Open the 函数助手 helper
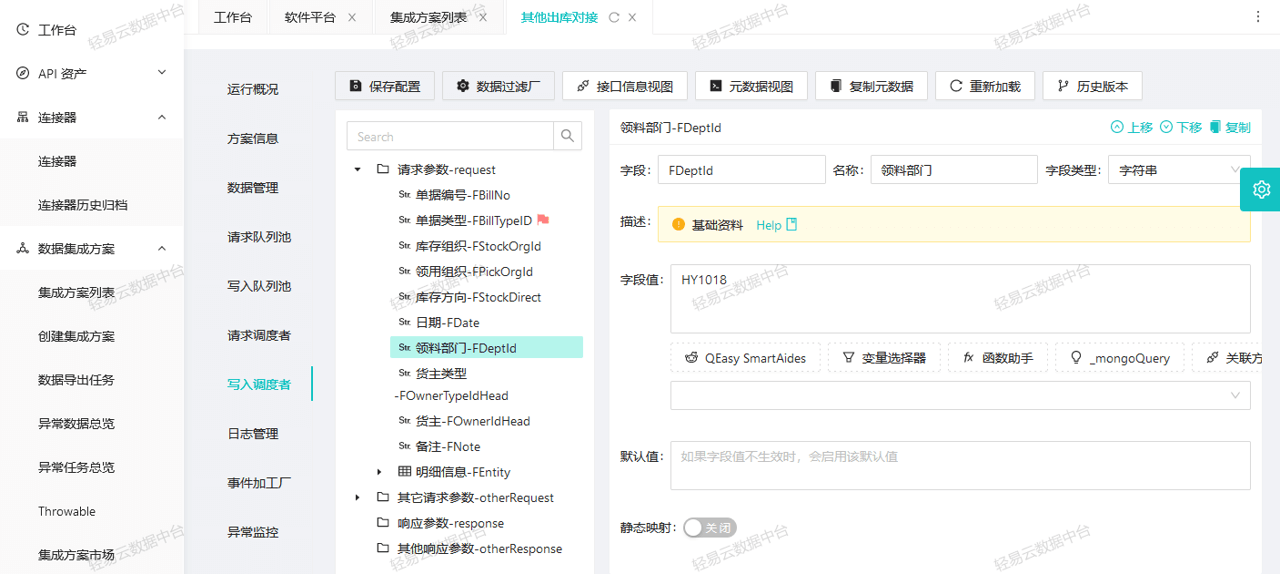This screenshot has width=1280, height=574. 998,357
